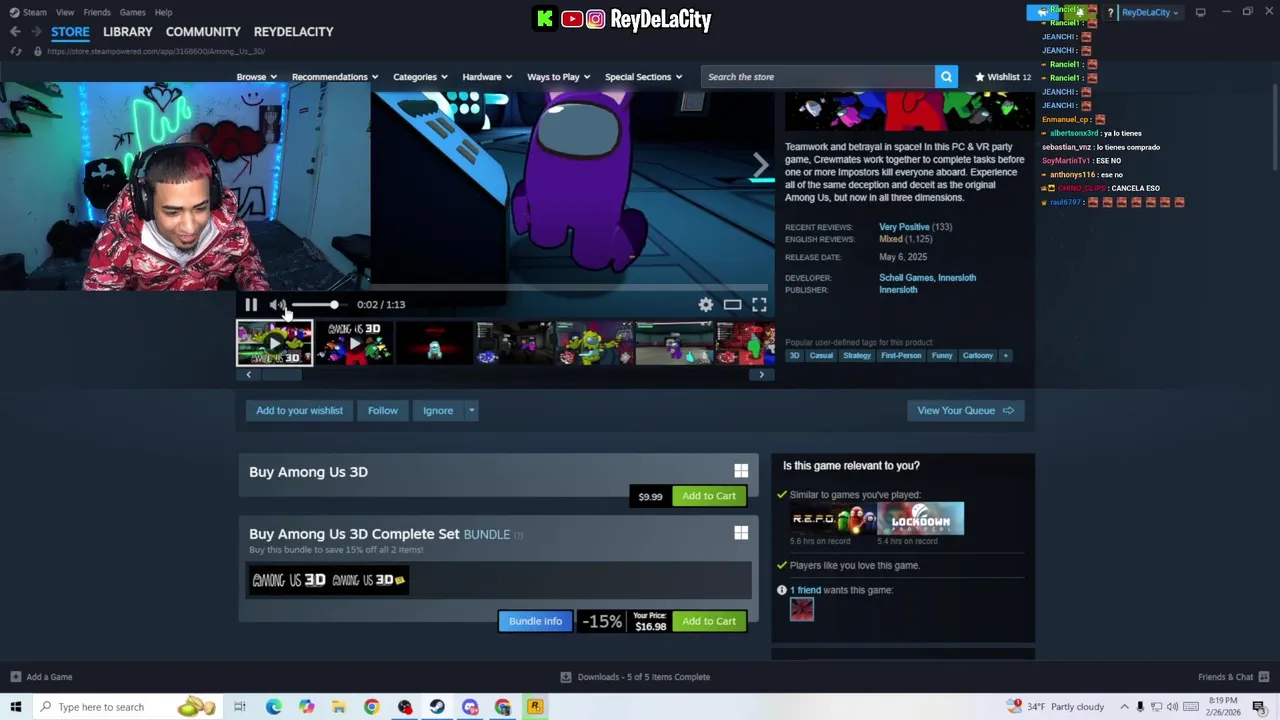Open the Games menu
This screenshot has width=1280, height=720.
point(132,12)
